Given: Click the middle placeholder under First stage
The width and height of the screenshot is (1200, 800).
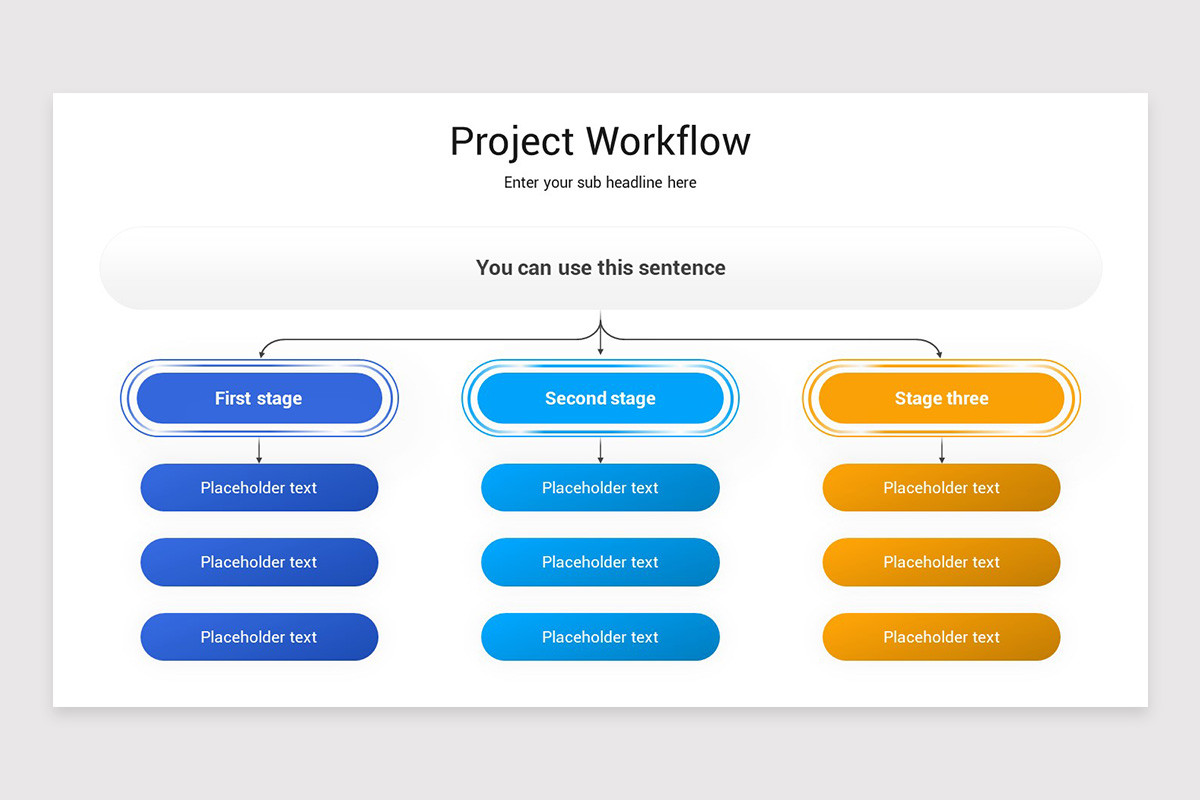Looking at the screenshot, I should pos(259,562).
